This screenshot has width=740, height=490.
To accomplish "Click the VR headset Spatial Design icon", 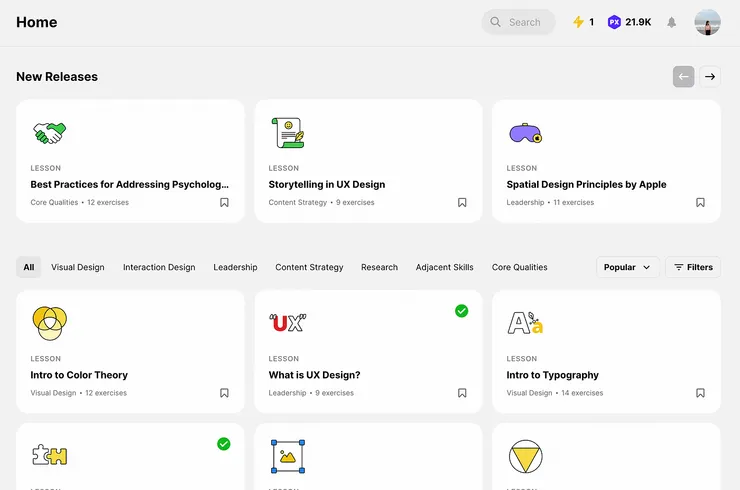I will pos(525,132).
